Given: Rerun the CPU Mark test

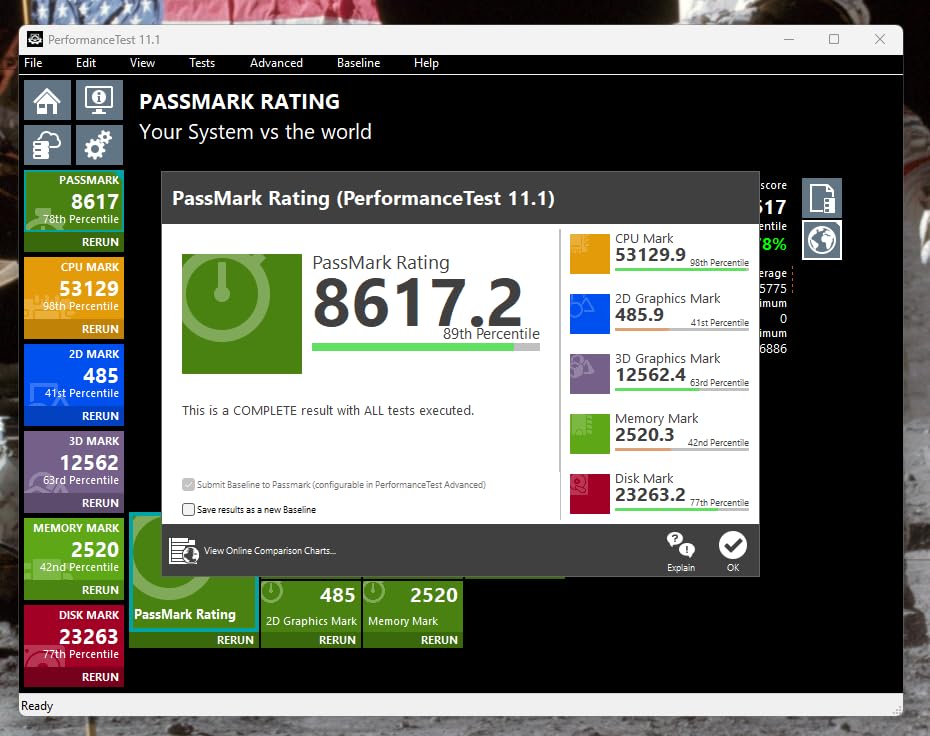Looking at the screenshot, I should (100, 329).
